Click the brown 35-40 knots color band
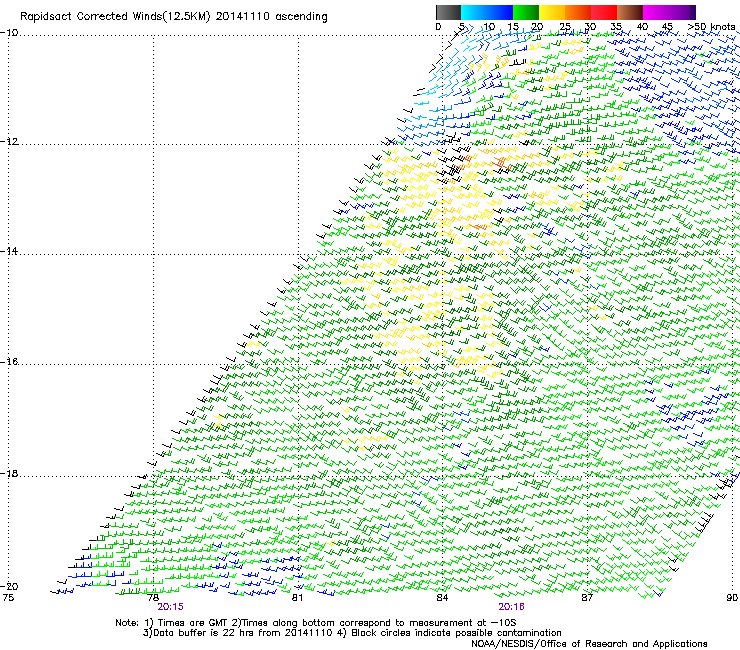Screen dimensions: 740x650 click(x=630, y=12)
